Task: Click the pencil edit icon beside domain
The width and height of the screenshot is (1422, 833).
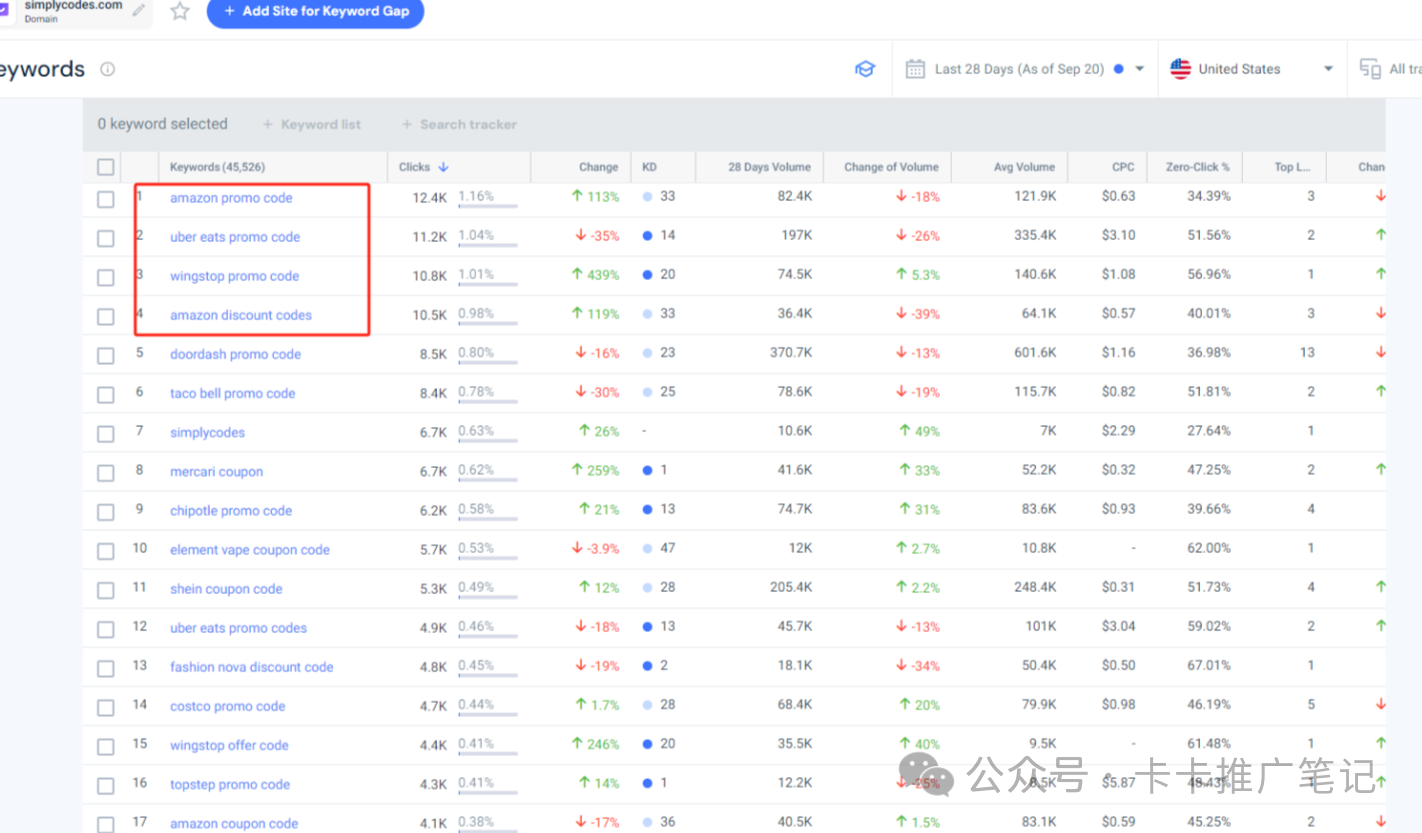Action: 138,11
